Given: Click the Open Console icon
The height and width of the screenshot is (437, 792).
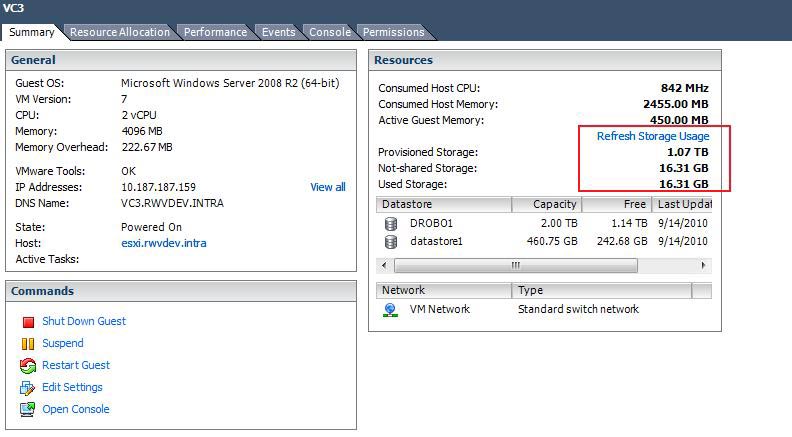Looking at the screenshot, I should tap(28, 410).
